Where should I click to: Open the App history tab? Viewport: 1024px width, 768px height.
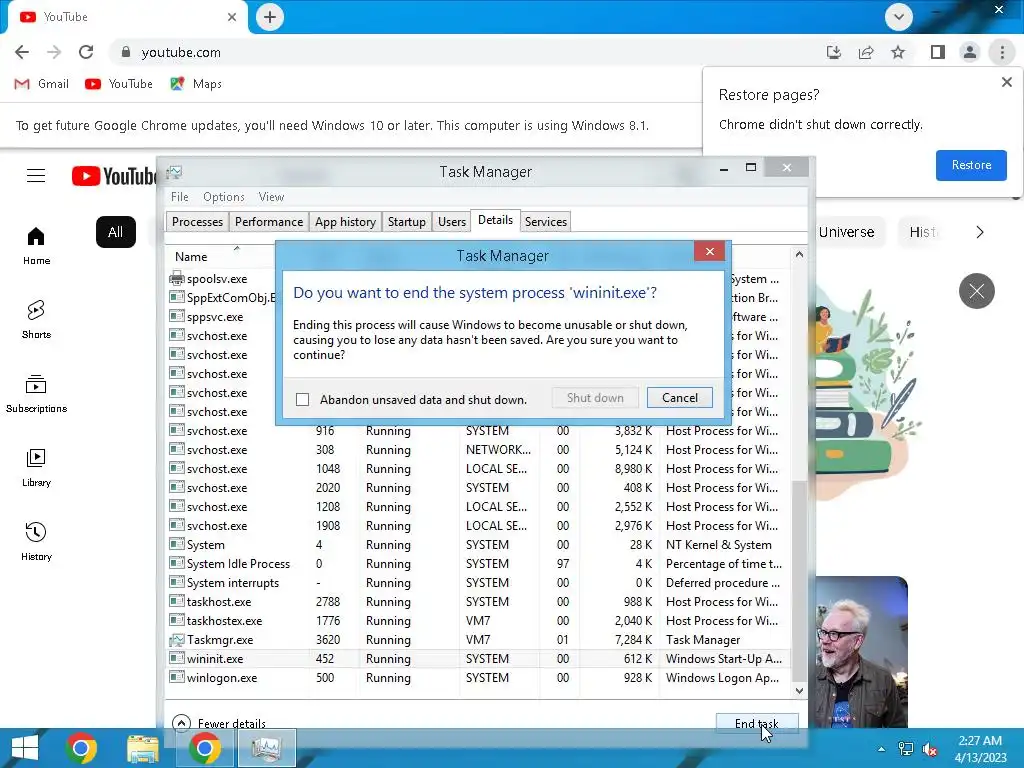click(x=345, y=221)
